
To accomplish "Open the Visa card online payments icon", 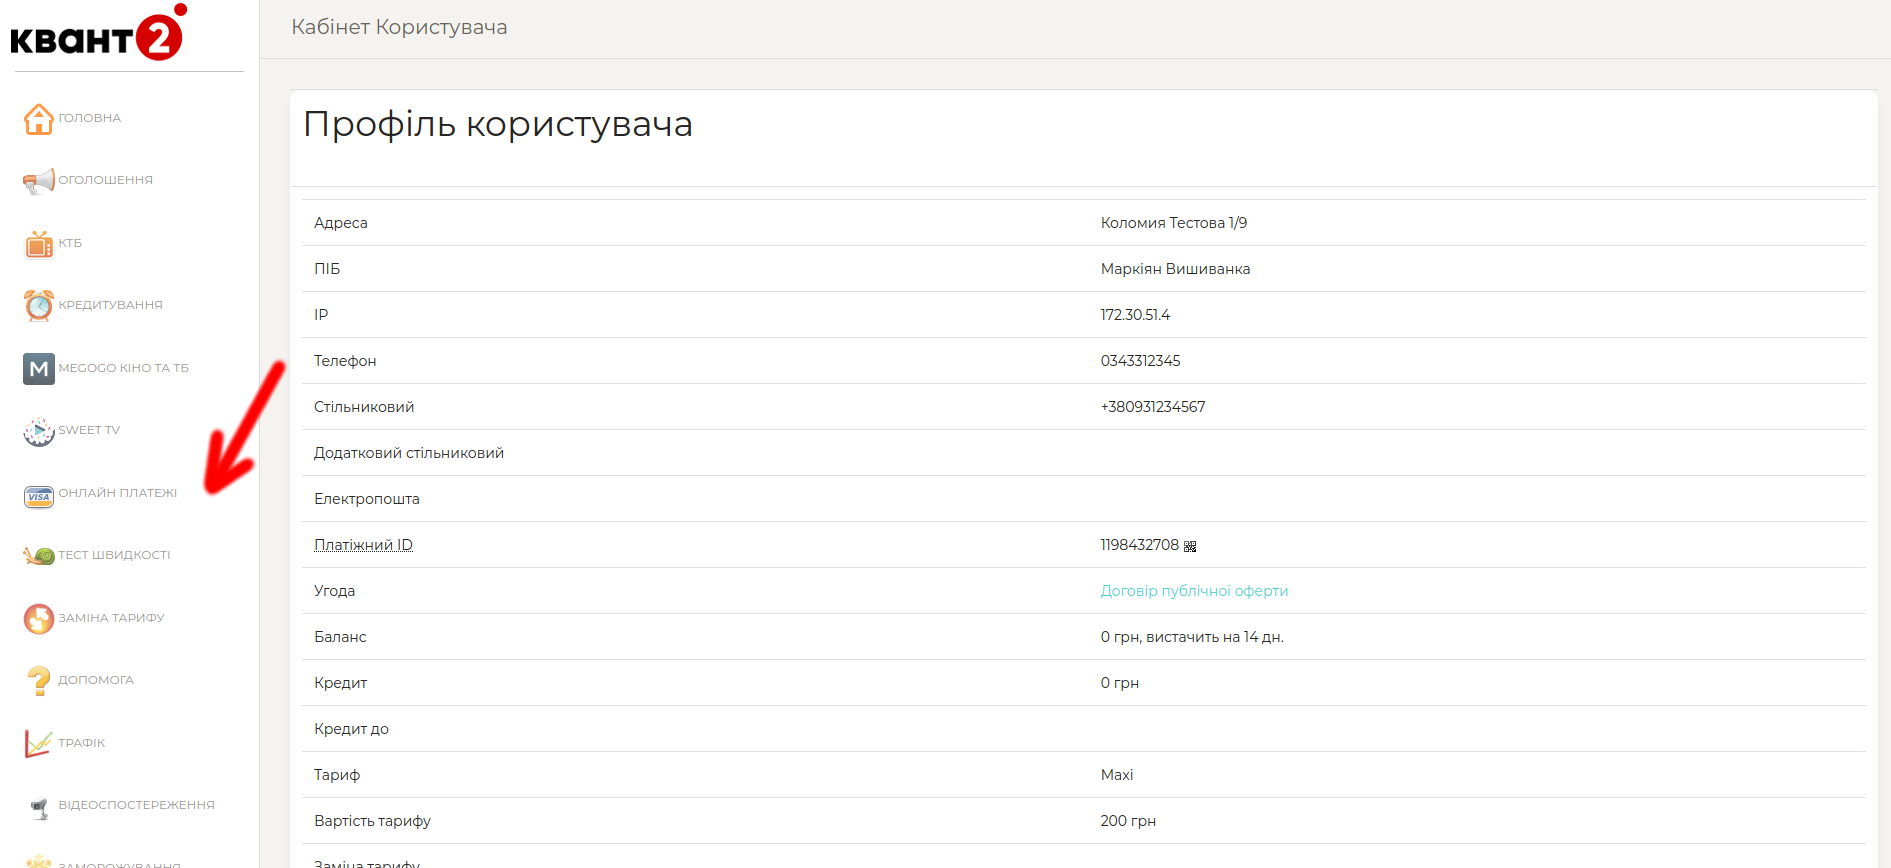I will click(x=38, y=495).
